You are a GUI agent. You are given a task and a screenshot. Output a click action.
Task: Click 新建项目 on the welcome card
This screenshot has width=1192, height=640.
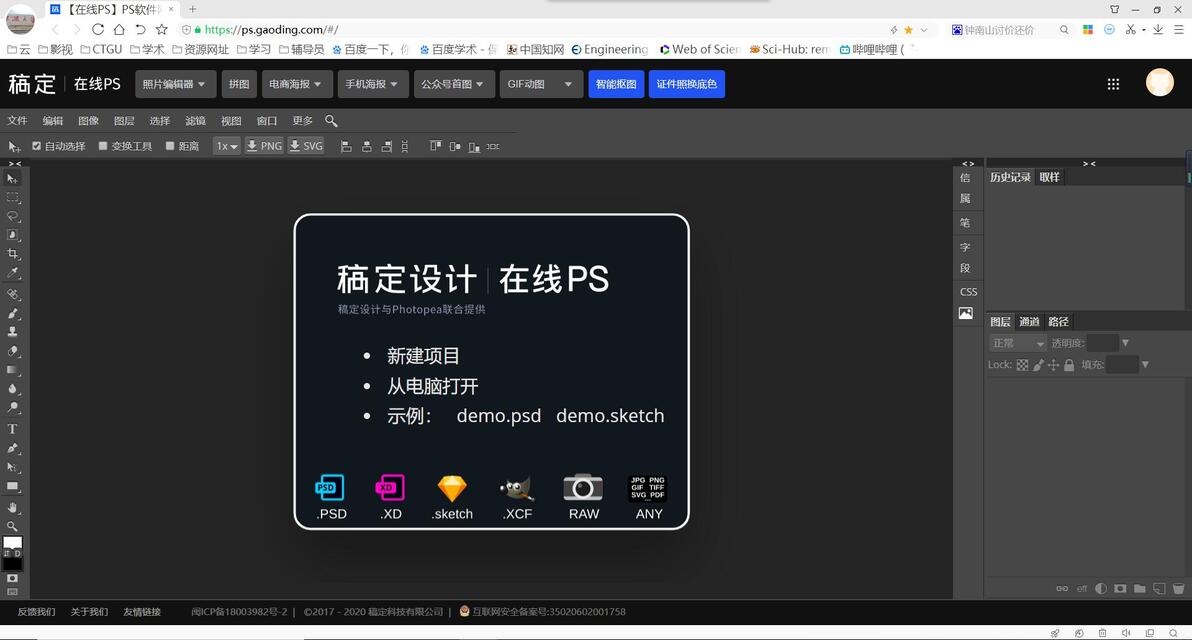tap(423, 356)
